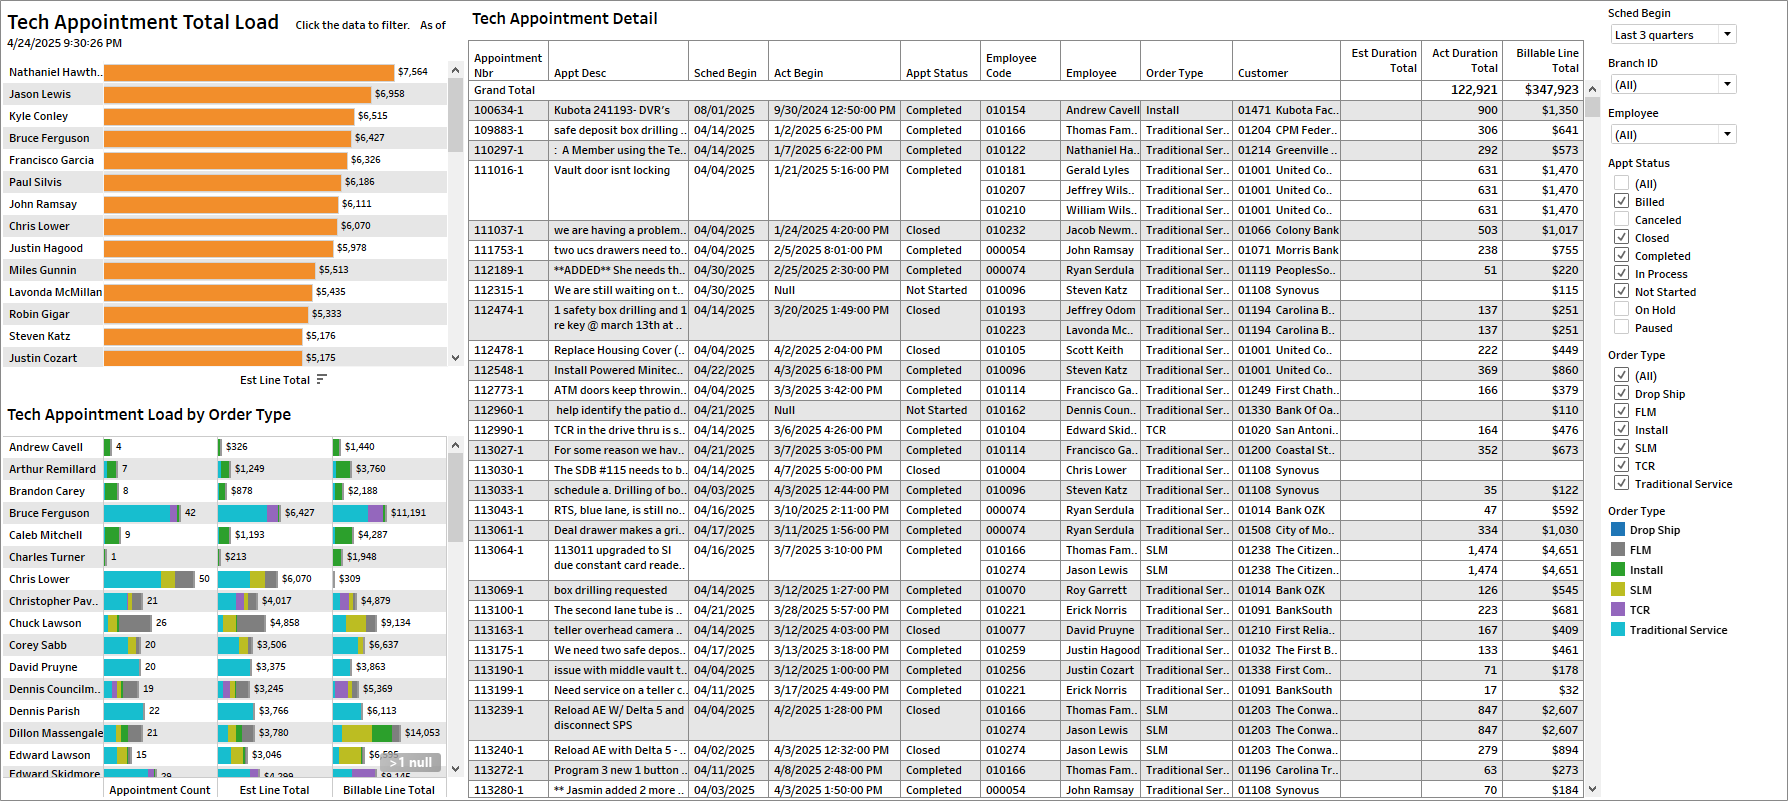The height and width of the screenshot is (803, 1790).
Task: Click the sort icon beside Est Line Total
Action: coord(321,380)
